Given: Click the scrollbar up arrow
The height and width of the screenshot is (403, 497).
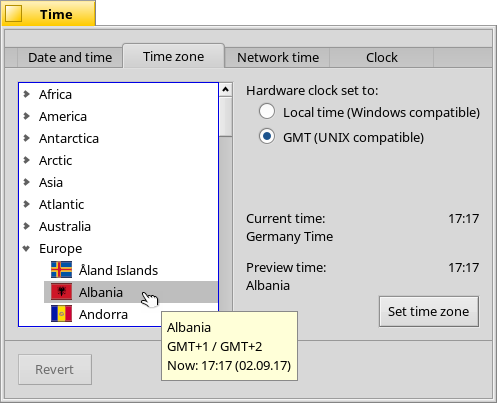Looking at the screenshot, I should pos(226,89).
